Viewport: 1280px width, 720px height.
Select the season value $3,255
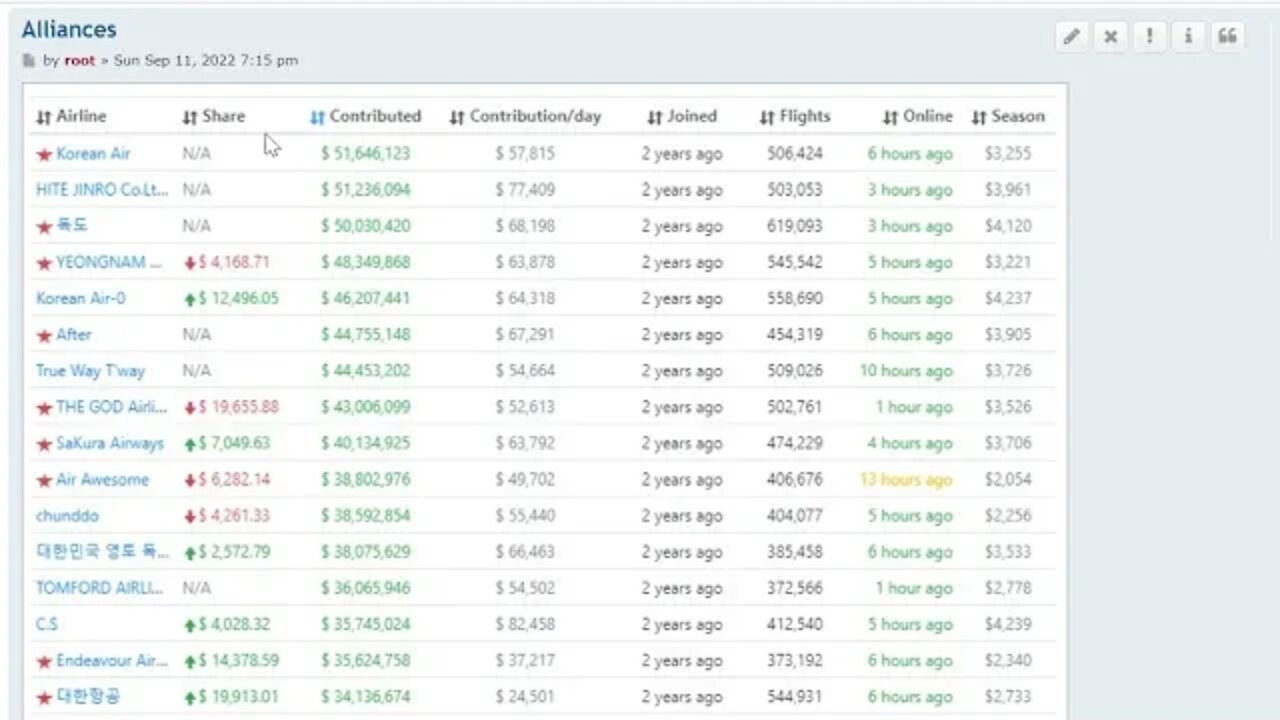click(x=1008, y=154)
